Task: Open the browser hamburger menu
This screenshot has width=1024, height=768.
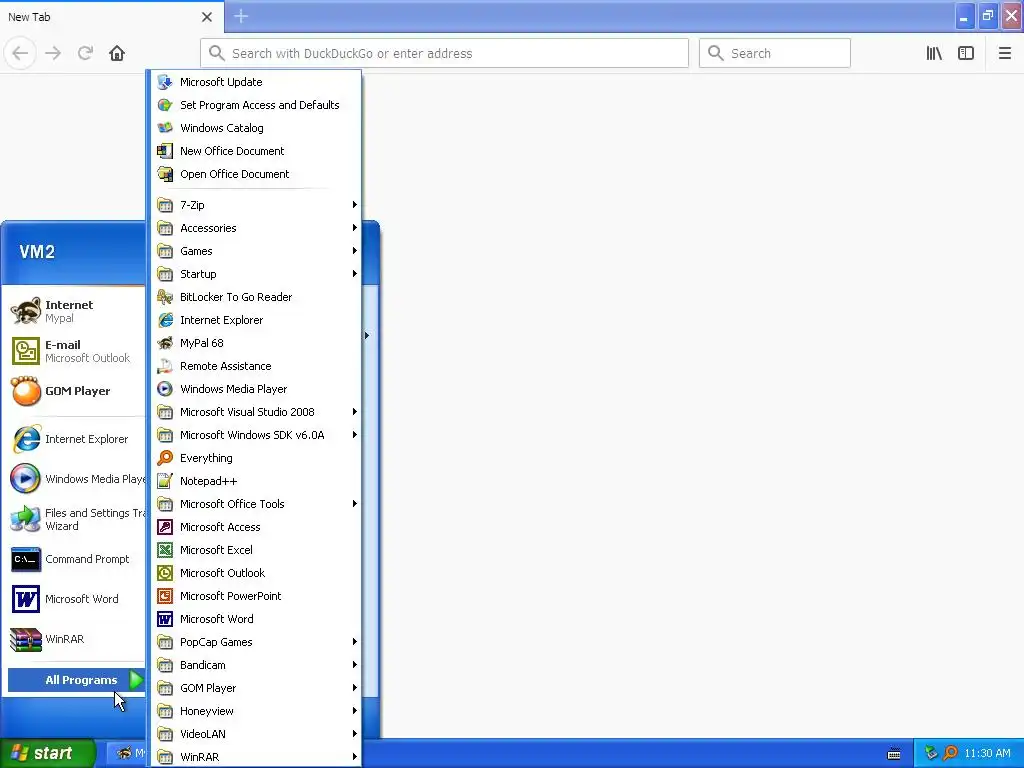Action: tap(1004, 53)
